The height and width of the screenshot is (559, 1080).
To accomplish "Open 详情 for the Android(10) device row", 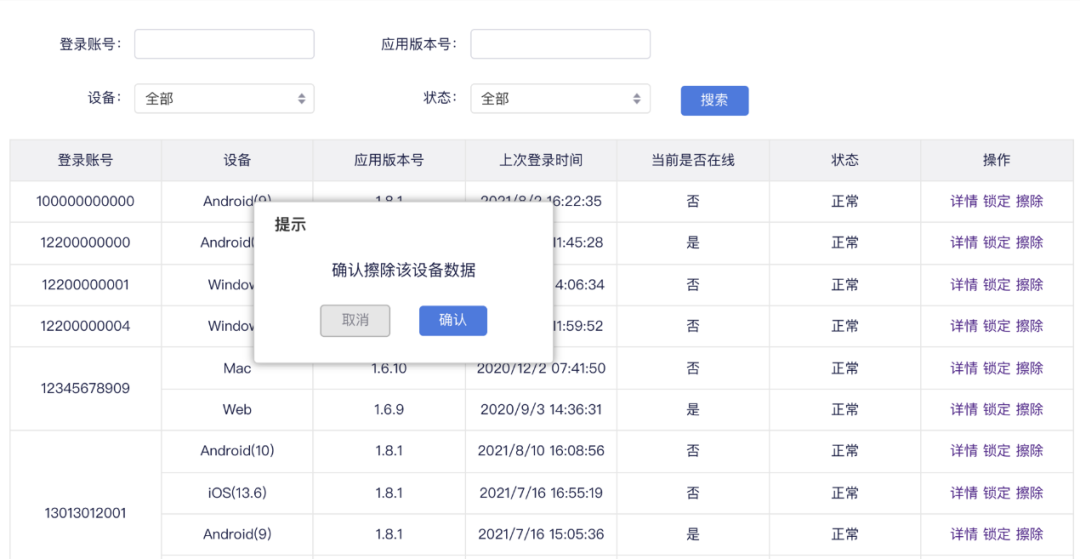I will pyautogui.click(x=964, y=451).
